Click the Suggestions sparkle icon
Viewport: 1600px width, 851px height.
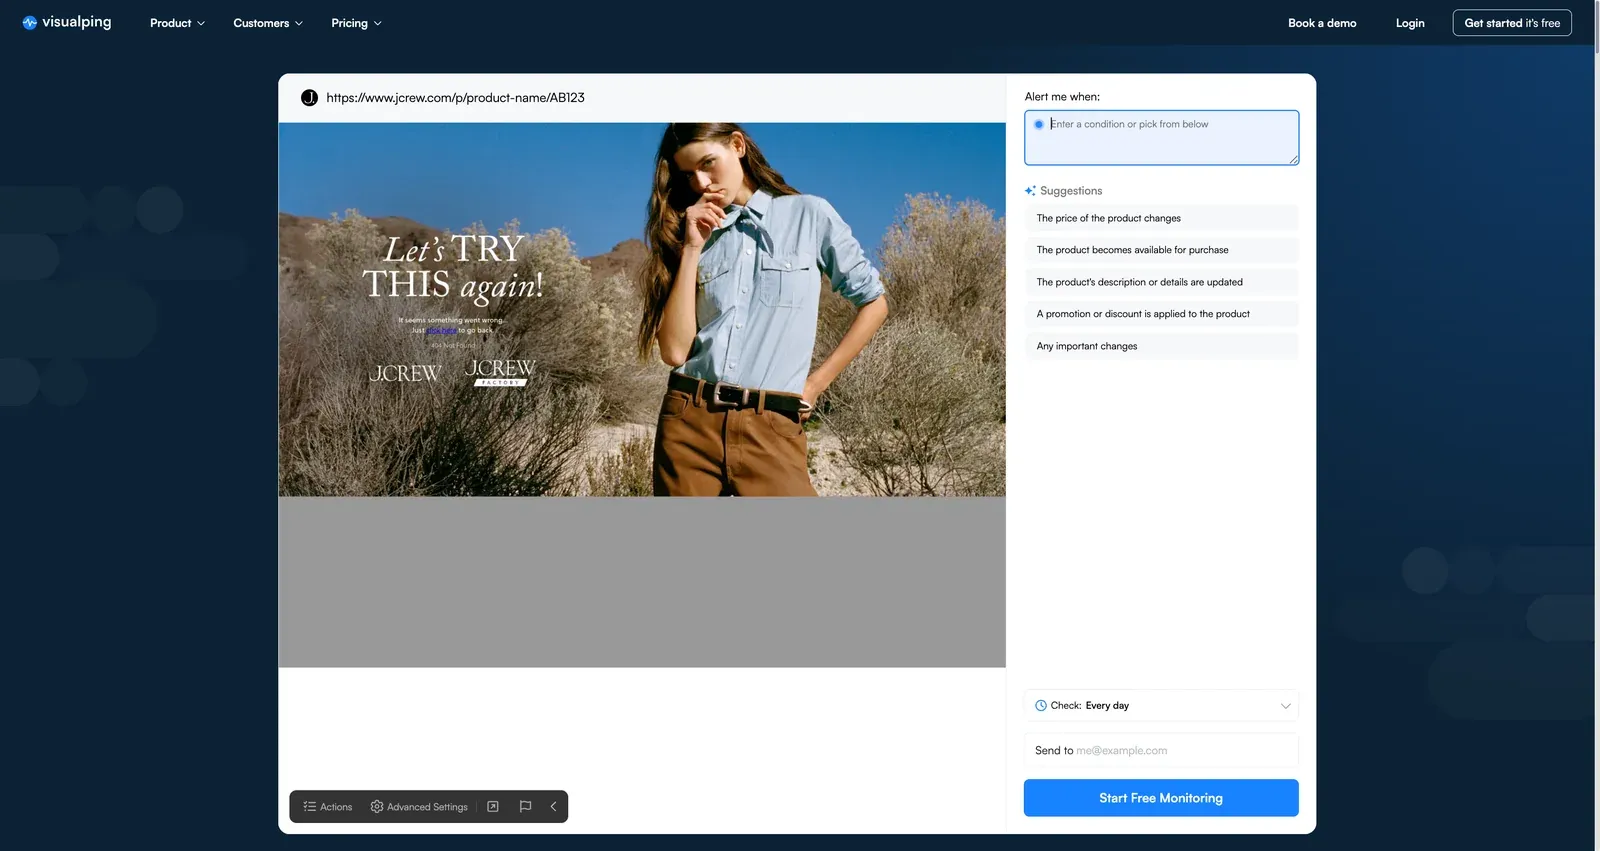1030,191
